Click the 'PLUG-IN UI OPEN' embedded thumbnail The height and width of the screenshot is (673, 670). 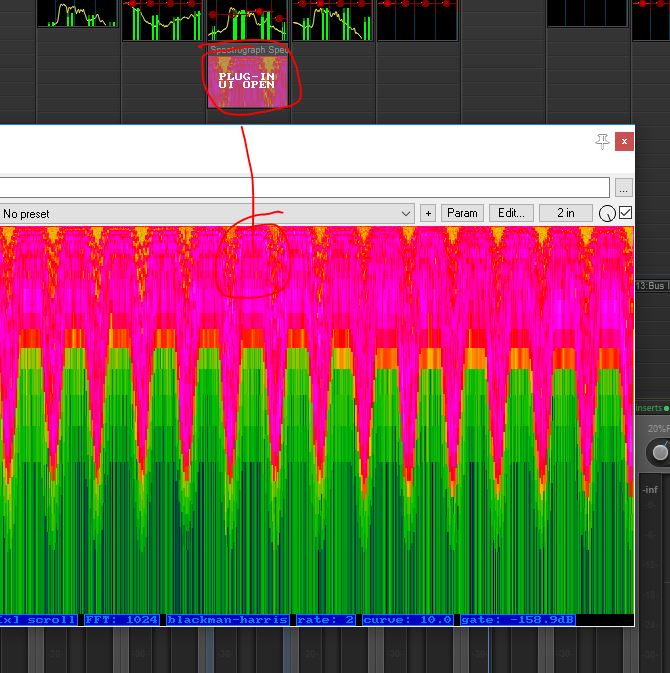tap(248, 82)
